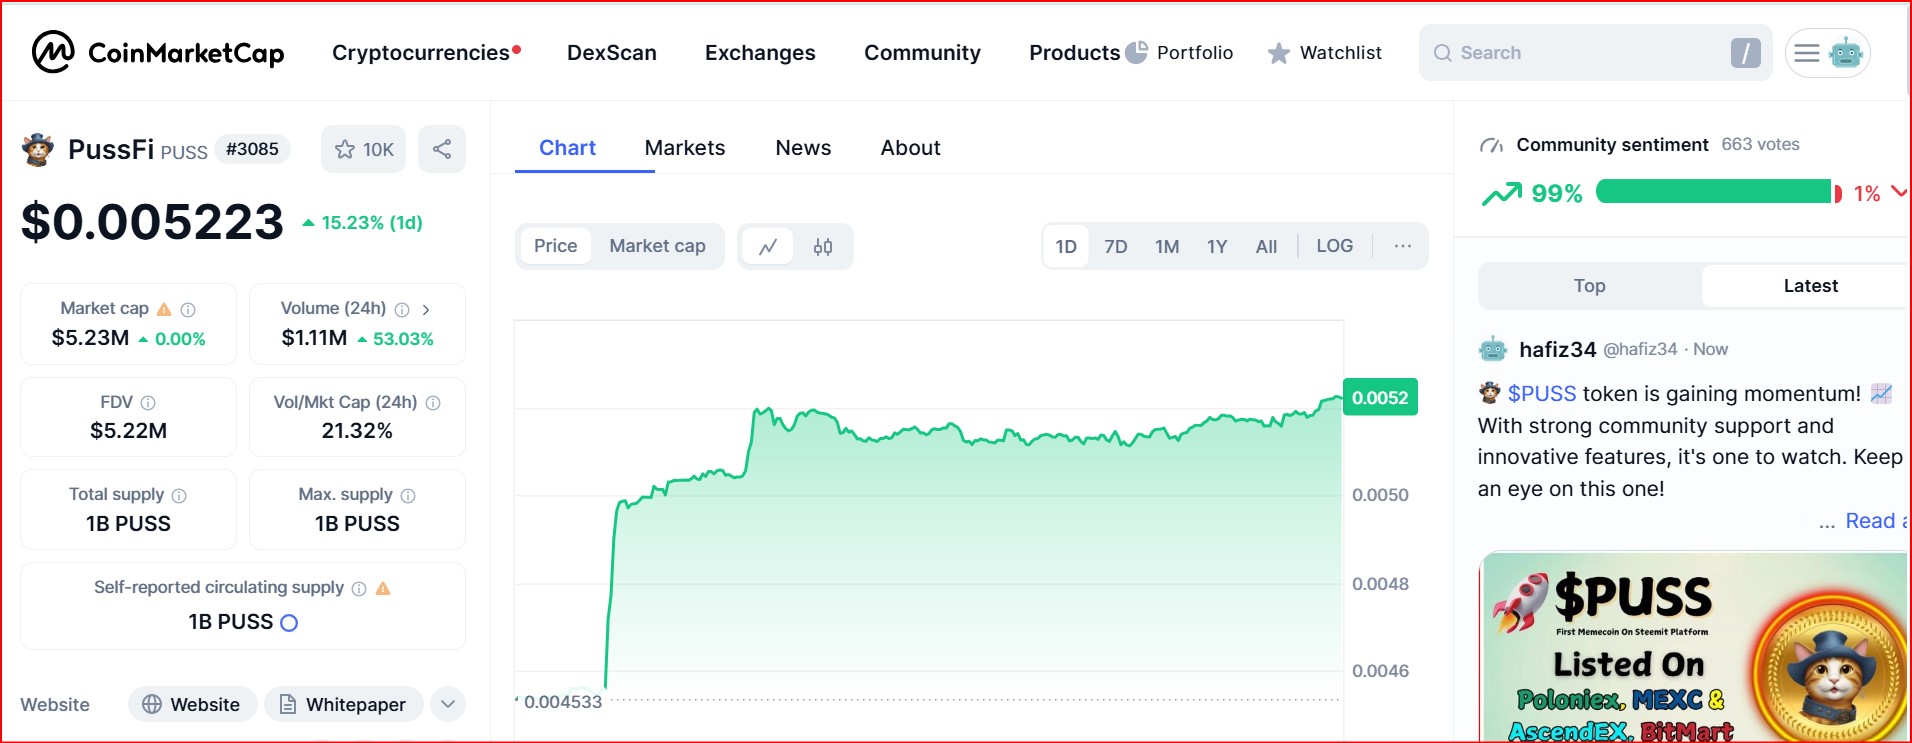
Task: Click the CoinMarketCap logo
Action: 157,53
